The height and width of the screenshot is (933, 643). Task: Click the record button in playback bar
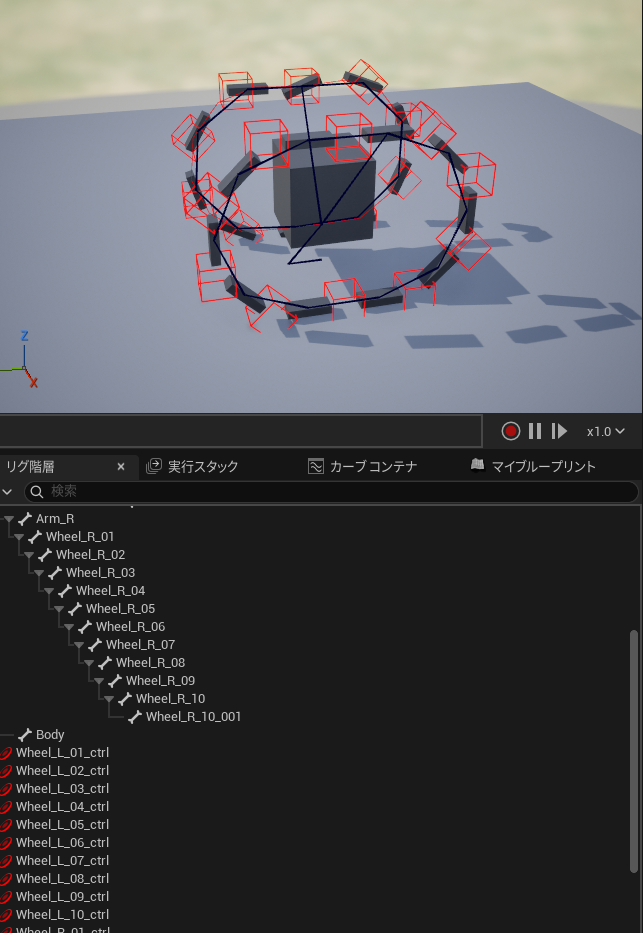510,431
